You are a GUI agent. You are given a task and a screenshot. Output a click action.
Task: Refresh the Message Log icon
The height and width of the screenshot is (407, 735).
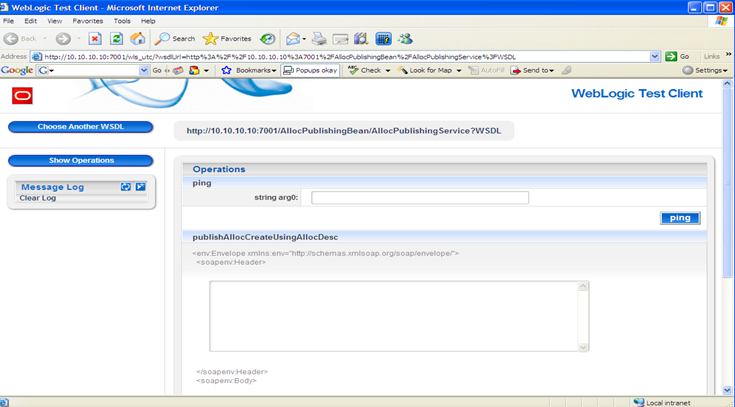pyautogui.click(x=126, y=187)
